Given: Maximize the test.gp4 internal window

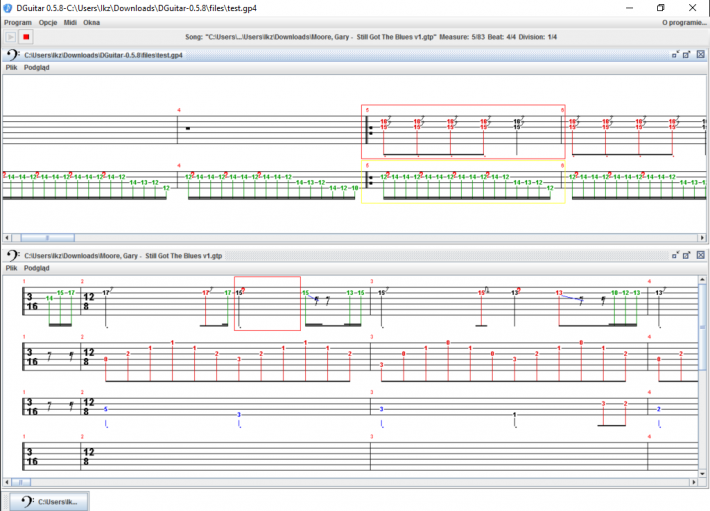Looking at the screenshot, I should click(x=686, y=55).
